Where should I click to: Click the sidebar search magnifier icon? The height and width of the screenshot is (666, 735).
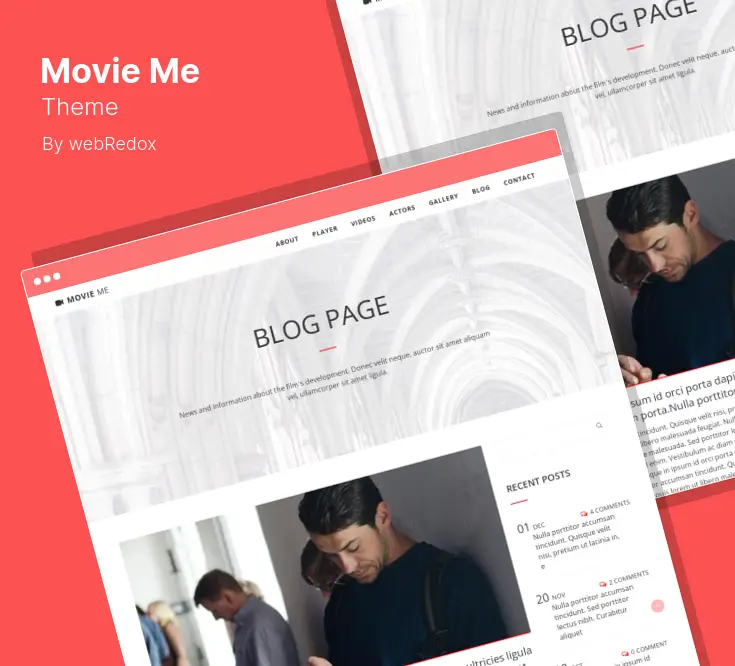[x=599, y=426]
